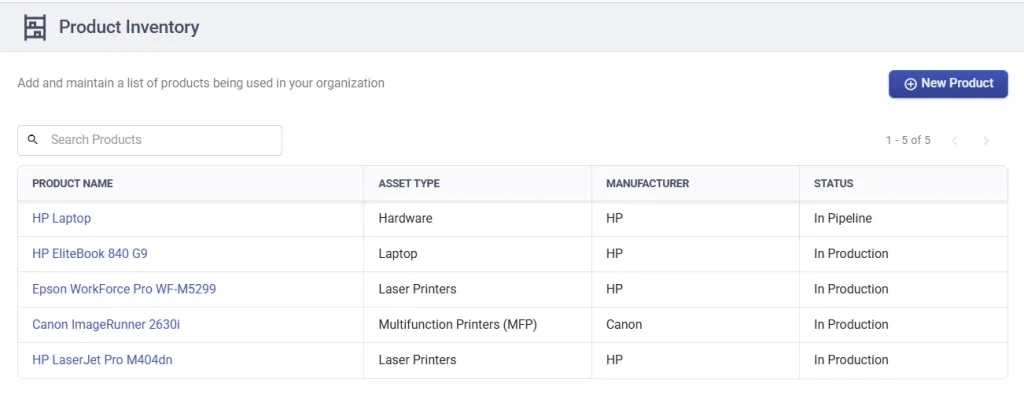The height and width of the screenshot is (413, 1024).
Task: Focus the Search Products field
Action: click(x=150, y=140)
